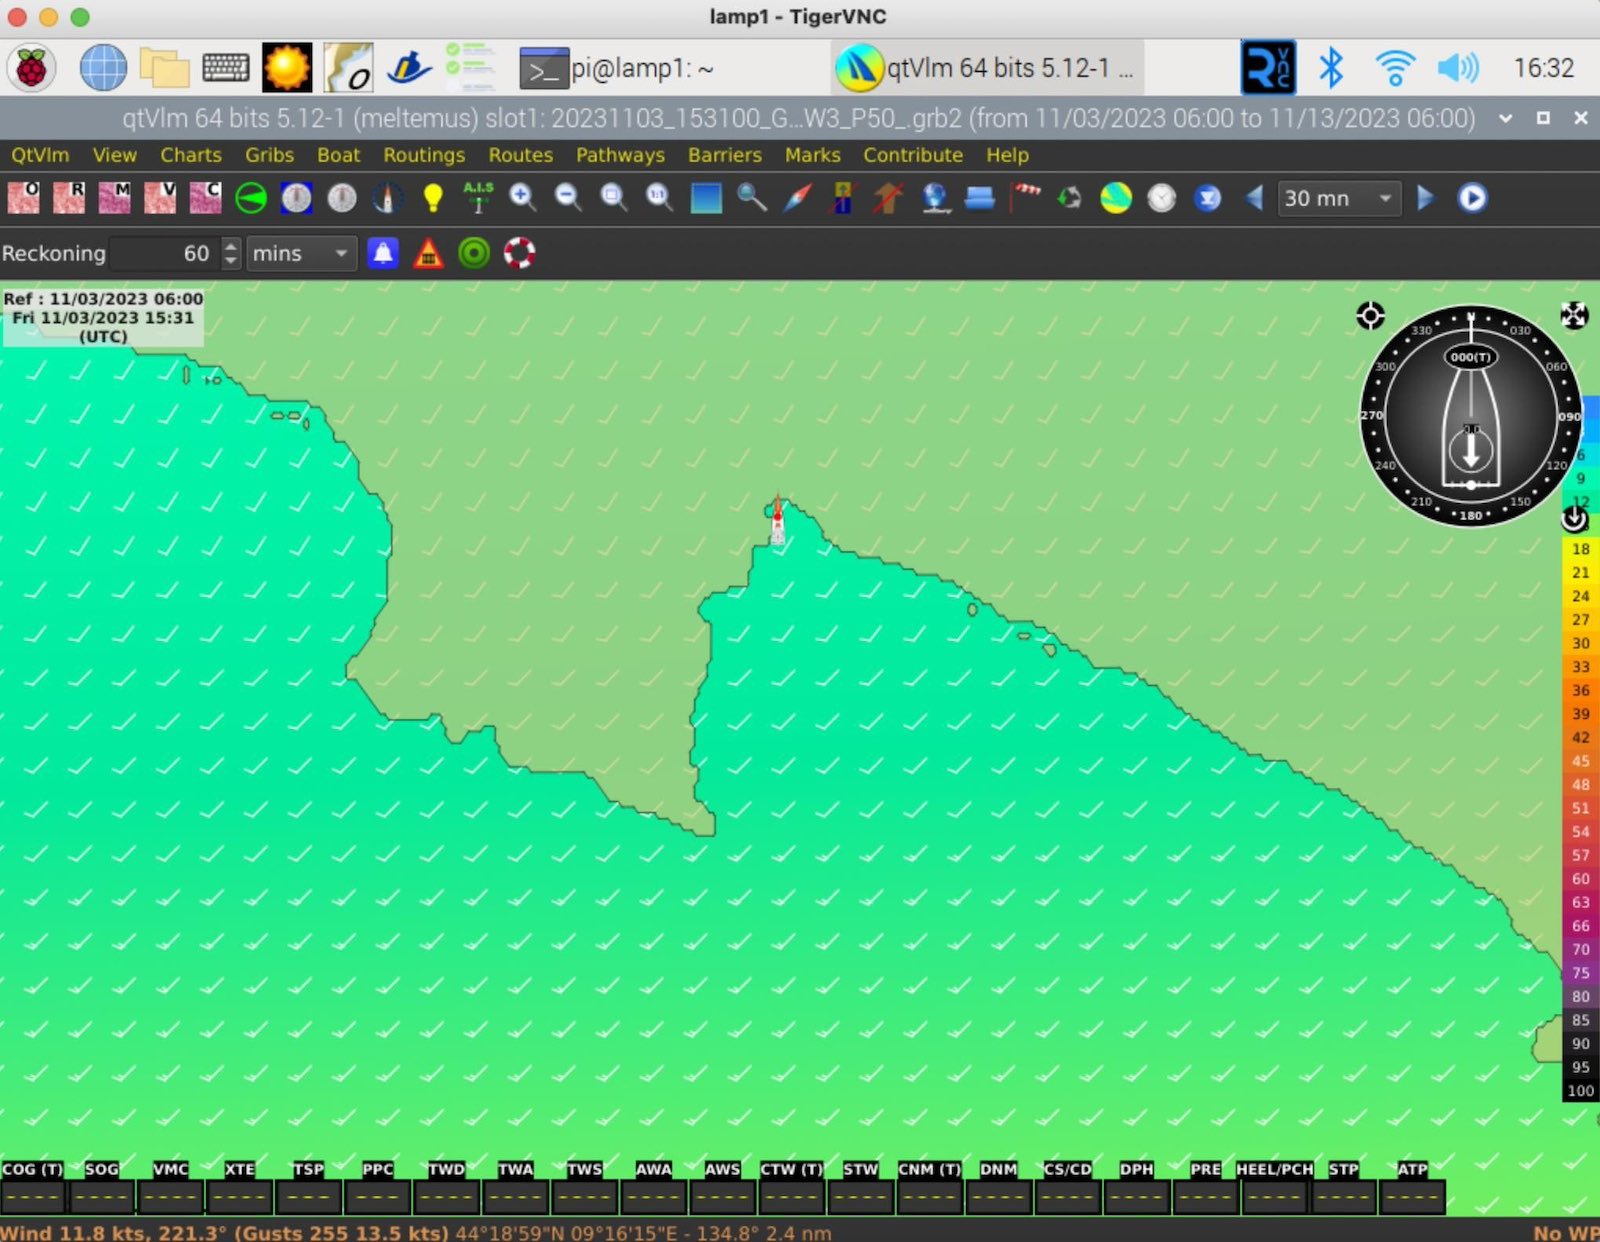
Task: Click the chart toolbar icon labeled R
Action: [x=69, y=198]
